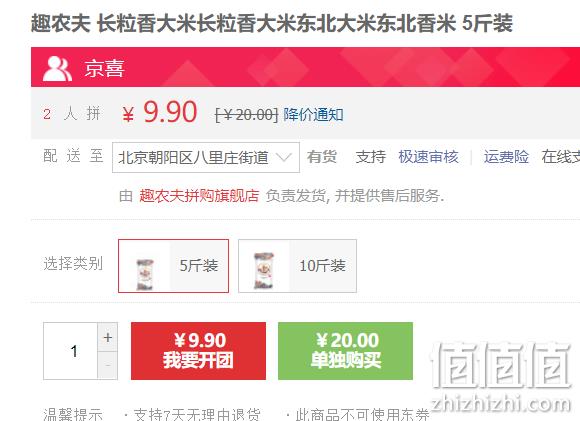Click the 京喜 group-buy people icon

57,68
